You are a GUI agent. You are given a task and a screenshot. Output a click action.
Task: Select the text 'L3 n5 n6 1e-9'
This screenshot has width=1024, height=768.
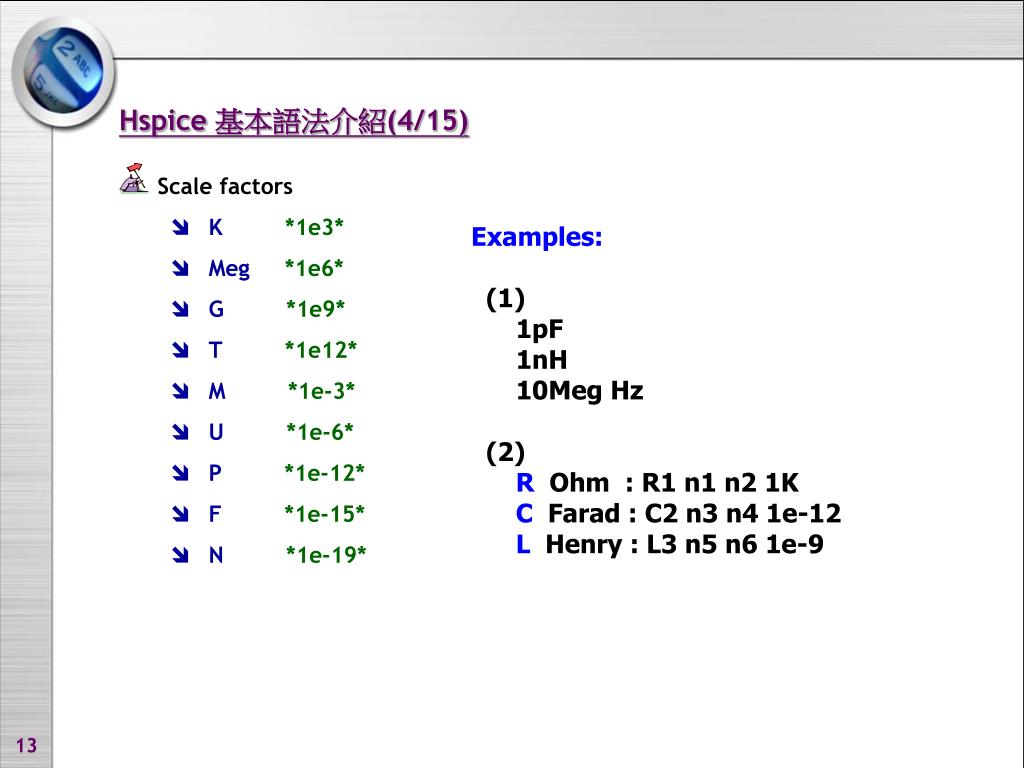point(735,544)
